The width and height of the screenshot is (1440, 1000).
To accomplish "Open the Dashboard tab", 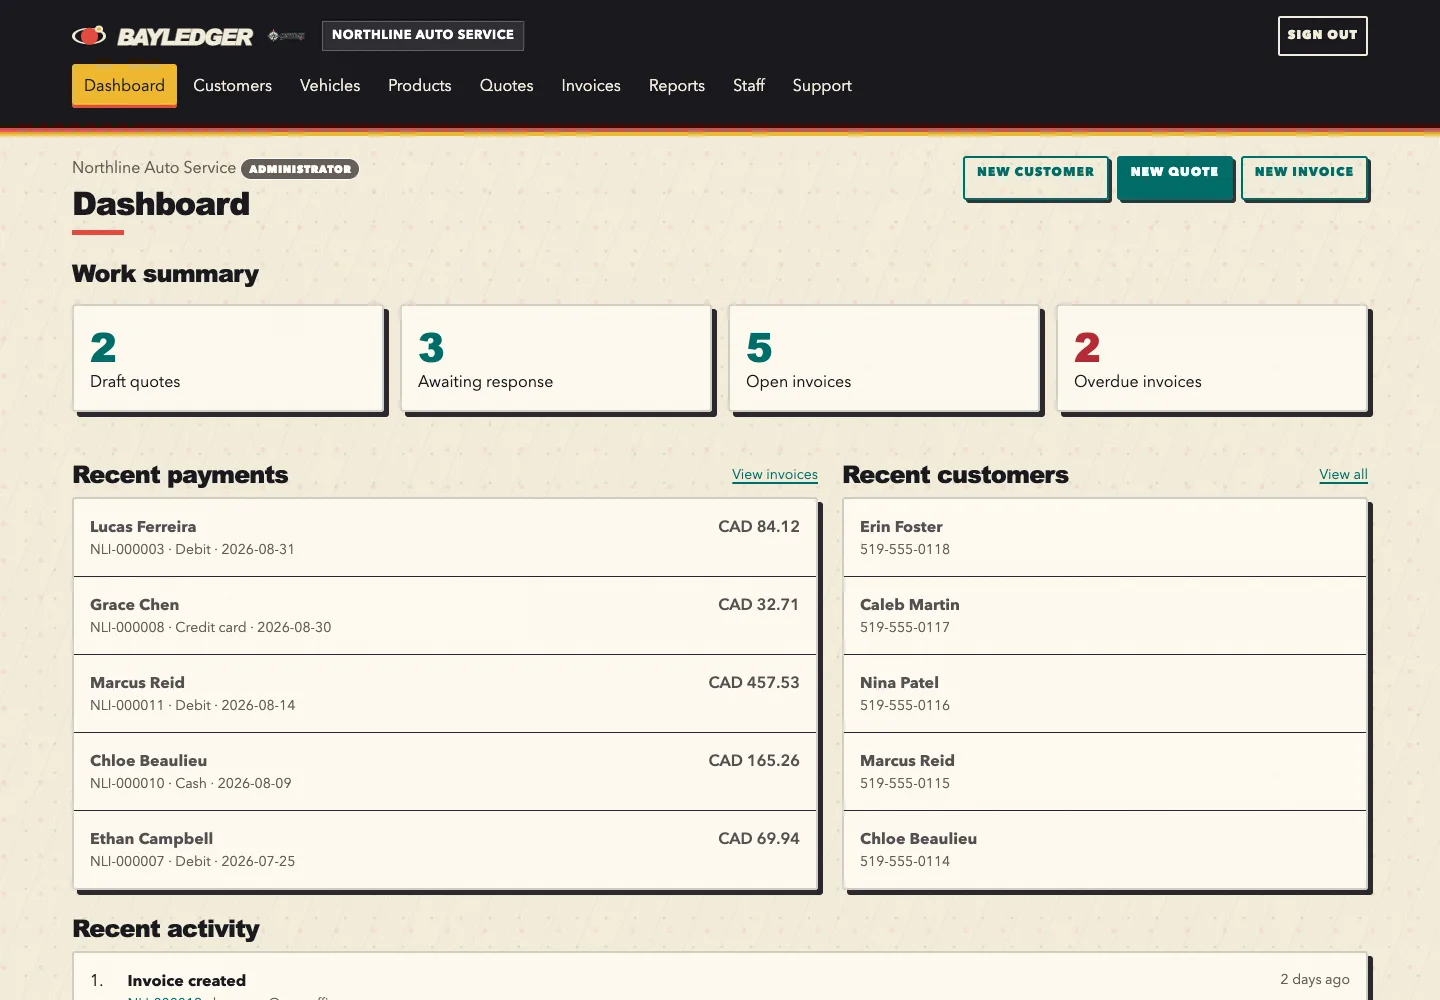I will 124,86.
